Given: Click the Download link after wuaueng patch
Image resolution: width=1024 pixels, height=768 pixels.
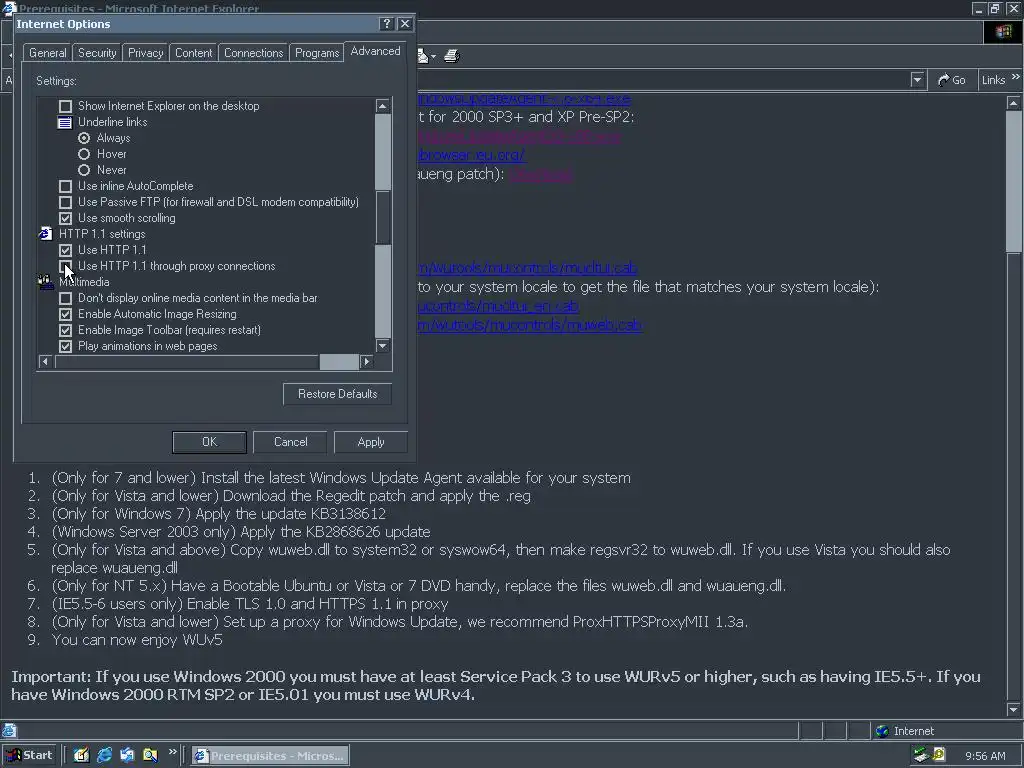Looking at the screenshot, I should pyautogui.click(x=541, y=174).
